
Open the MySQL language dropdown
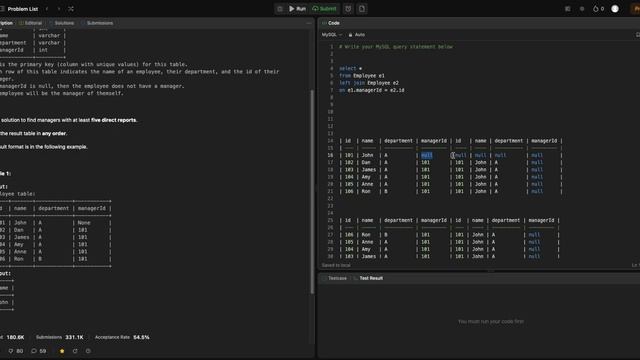[x=331, y=35]
